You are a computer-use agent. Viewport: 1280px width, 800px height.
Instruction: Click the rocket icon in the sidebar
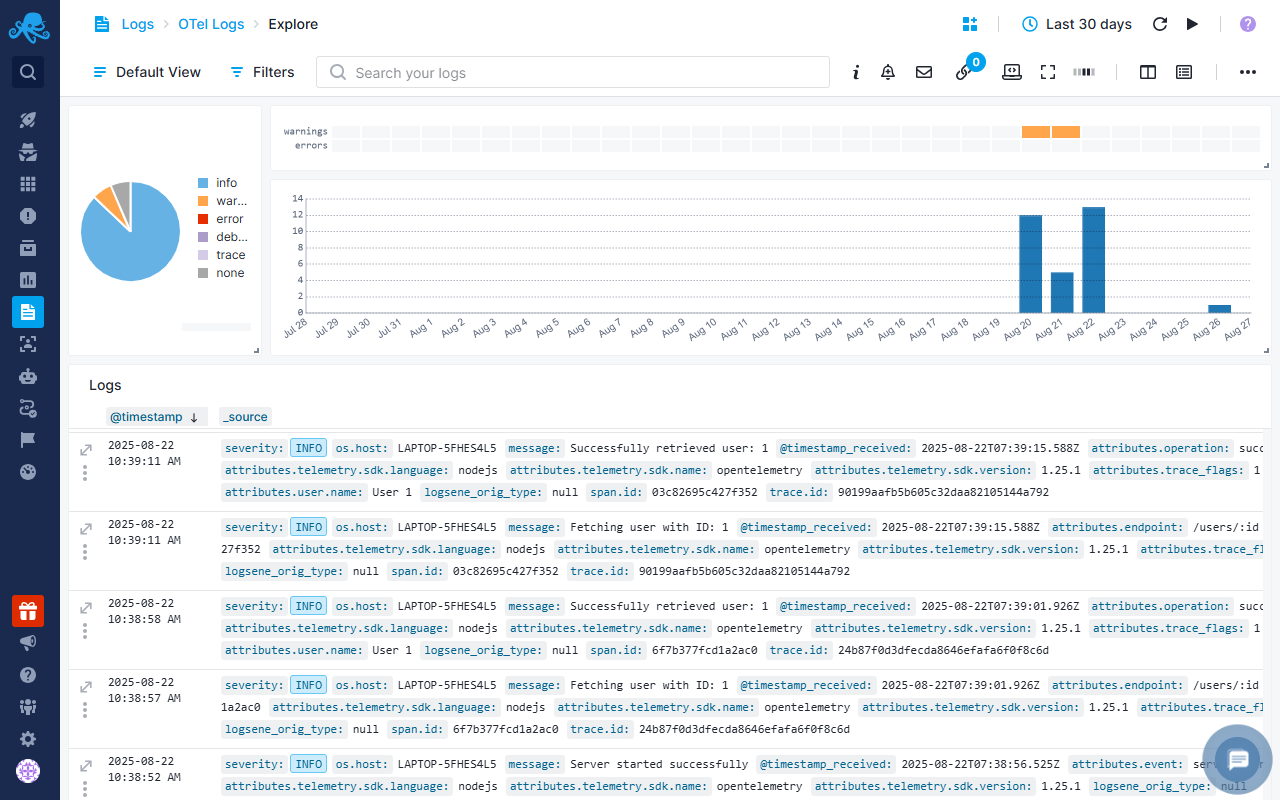(28, 120)
